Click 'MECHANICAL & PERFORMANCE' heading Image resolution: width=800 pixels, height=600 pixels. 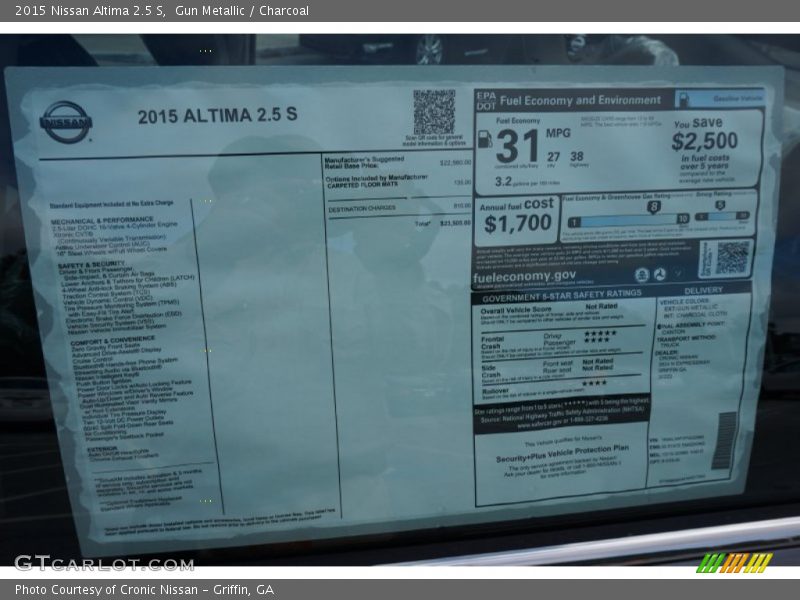coord(102,221)
